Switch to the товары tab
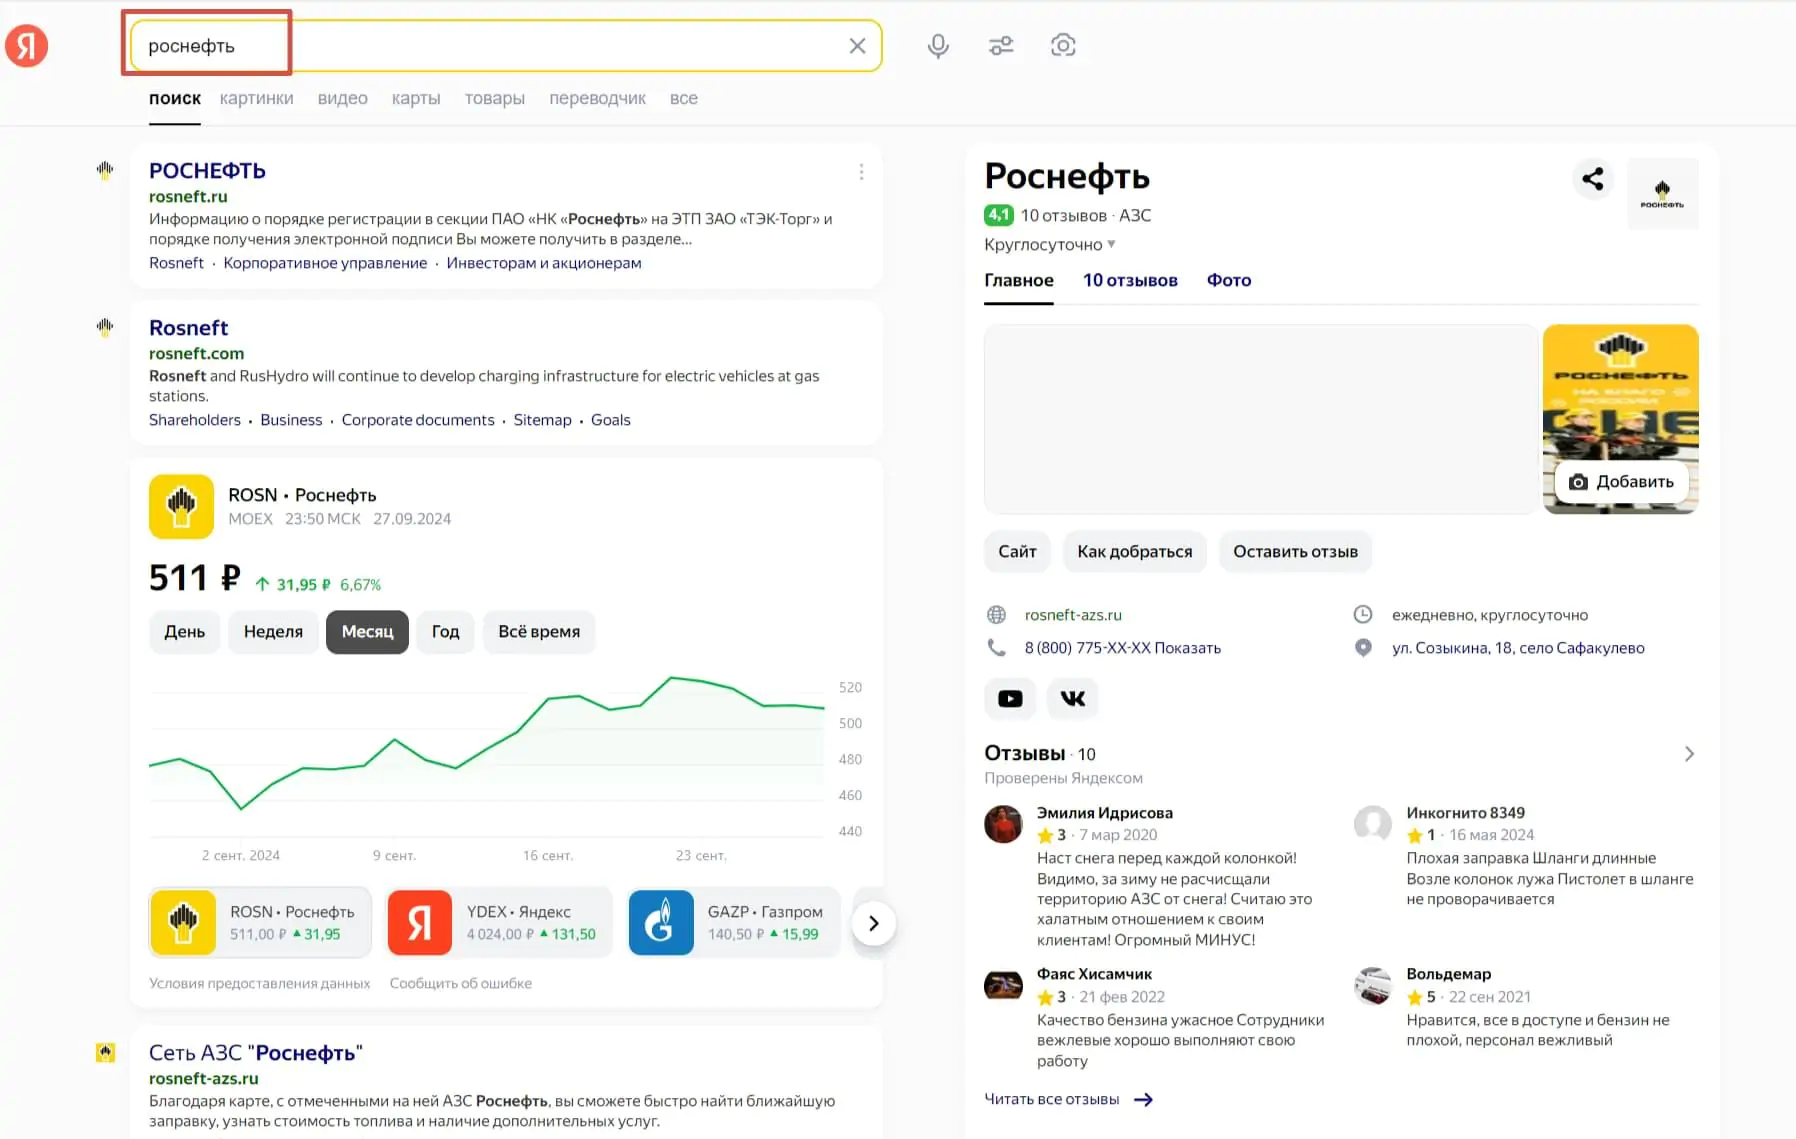Viewport: 1796px width, 1139px height. 495,98
